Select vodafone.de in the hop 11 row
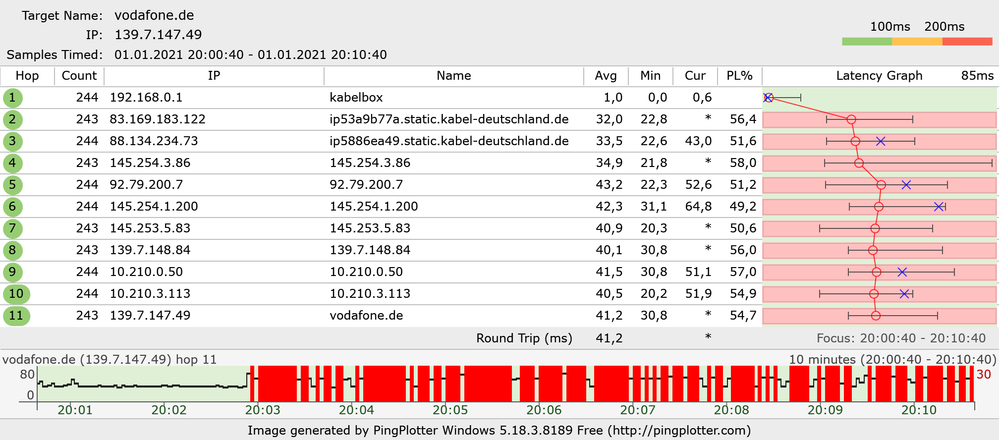Screen dimensions: 999x440 [x=366, y=316]
